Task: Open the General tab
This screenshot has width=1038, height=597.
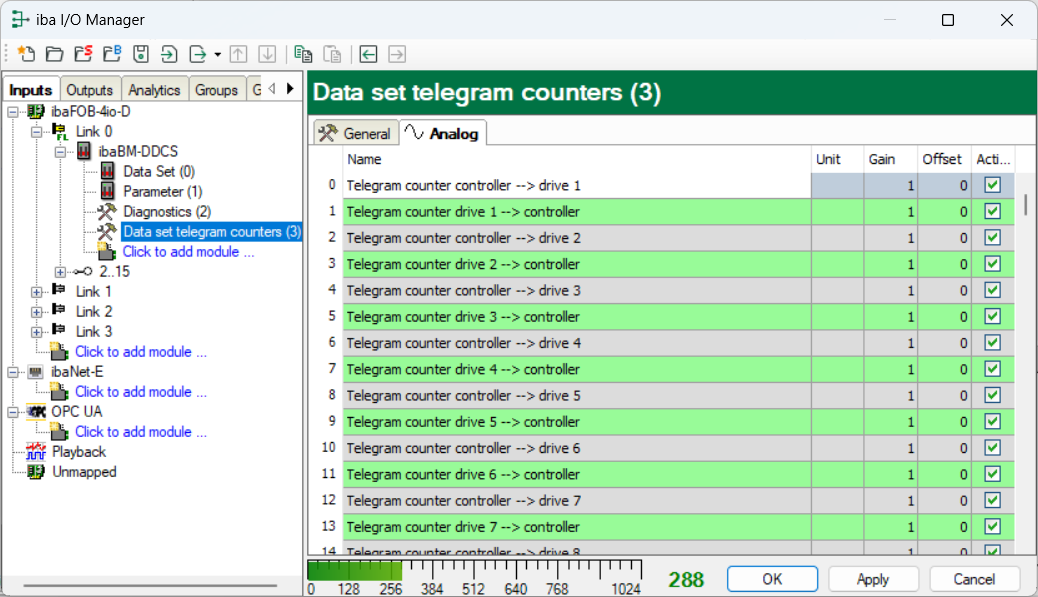Action: (x=355, y=133)
